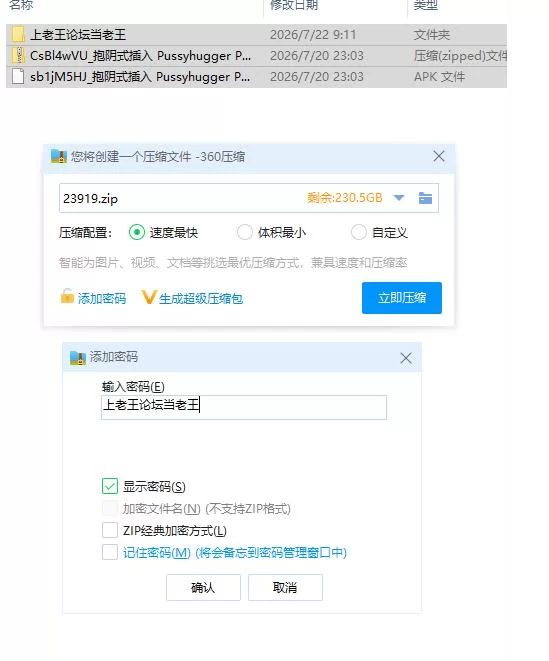Close the 添加密码 dialog
Screen dimensions: 549x661
(x=406, y=358)
